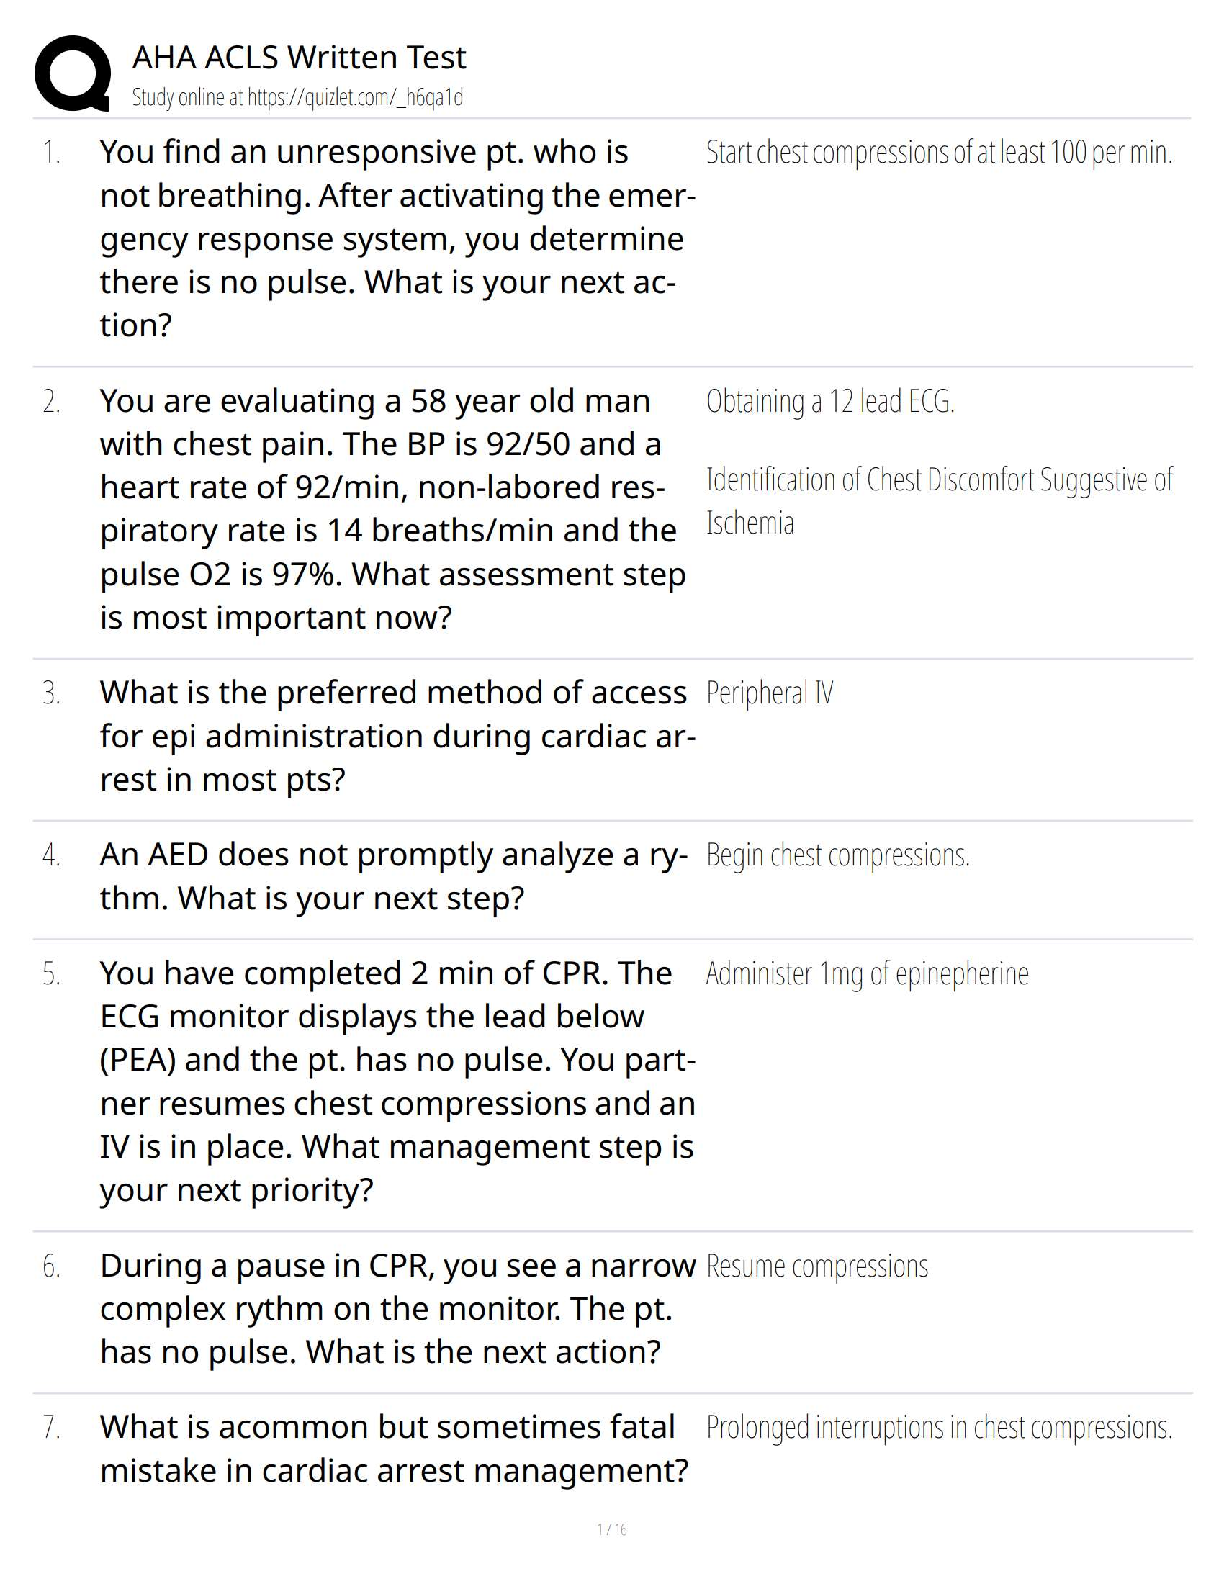Click the 'Resume compressions' answer

tap(816, 1266)
